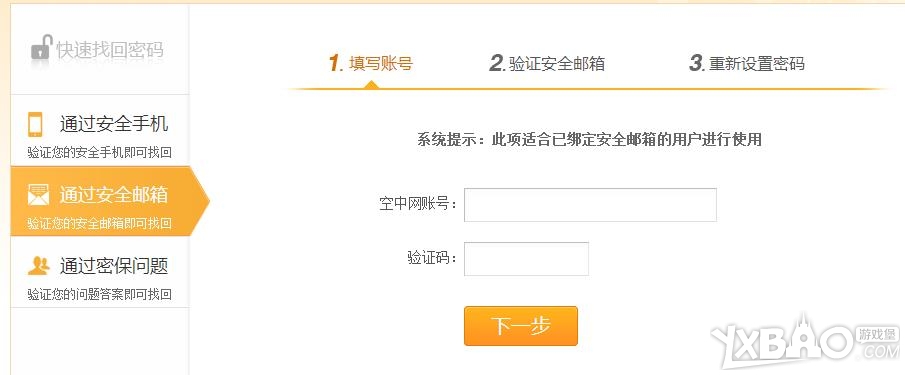
Task: Select the 通过安全手机 recovery option
Action: click(x=100, y=130)
